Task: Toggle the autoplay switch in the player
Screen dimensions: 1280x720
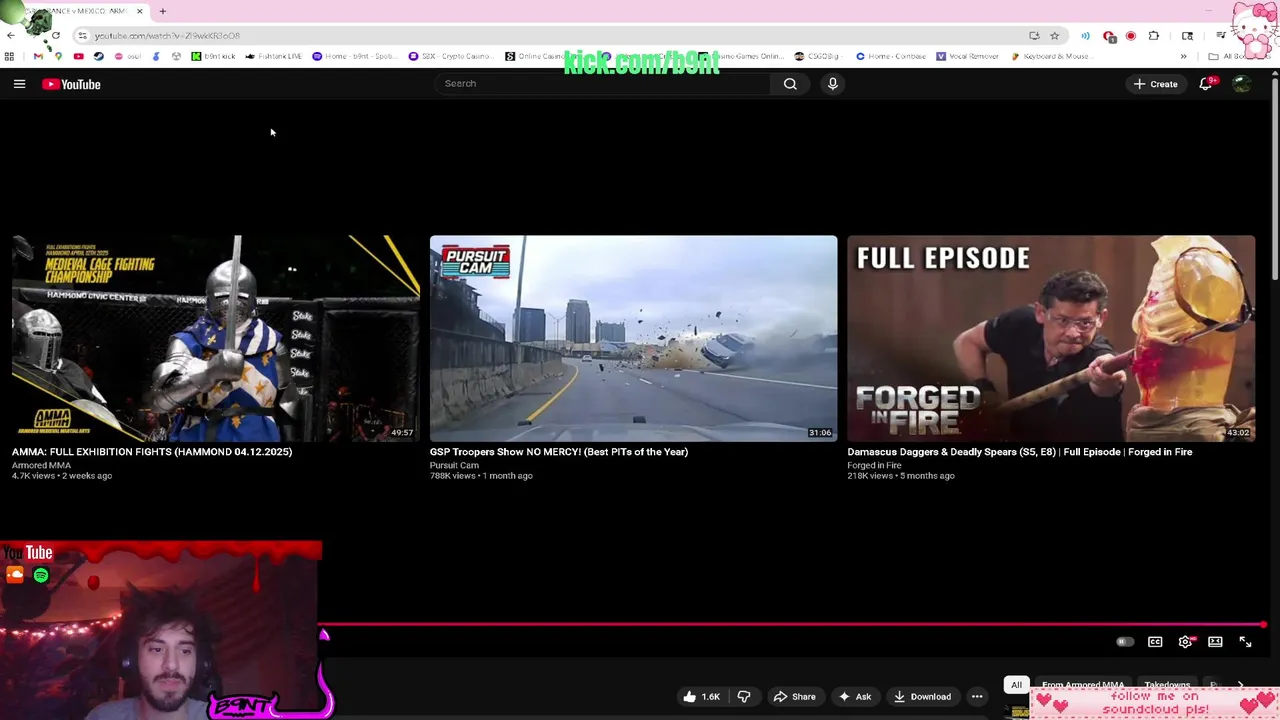Action: pos(1124,642)
